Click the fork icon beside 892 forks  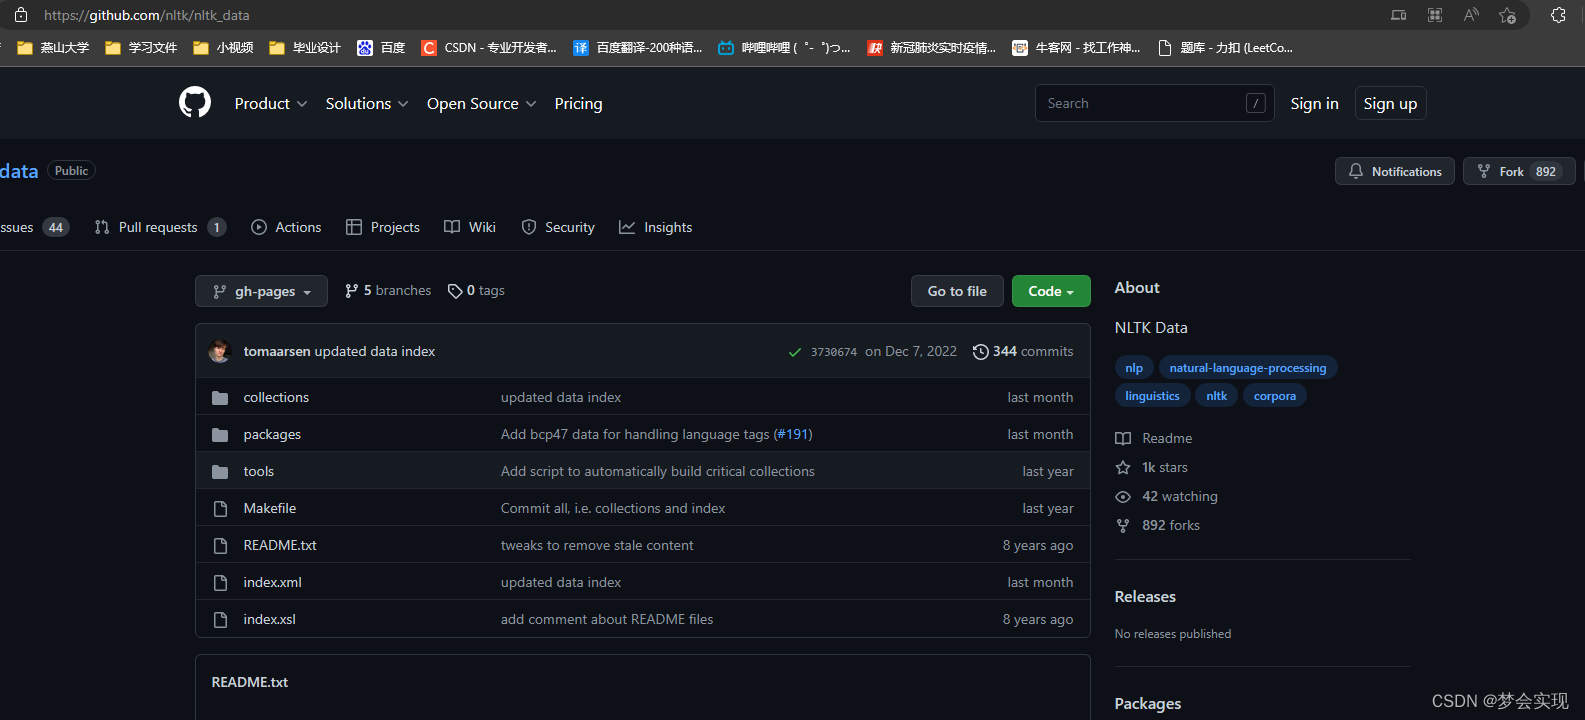pyautogui.click(x=1123, y=526)
